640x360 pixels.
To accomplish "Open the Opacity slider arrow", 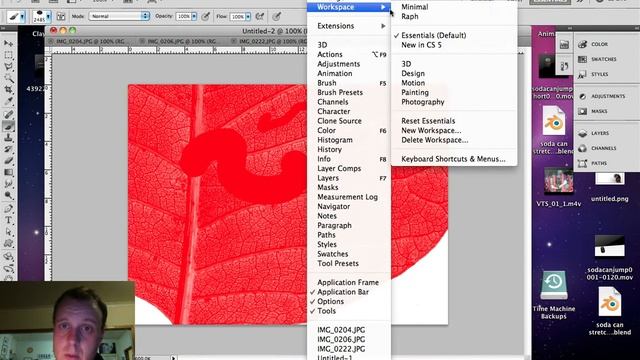I will [x=194, y=16].
